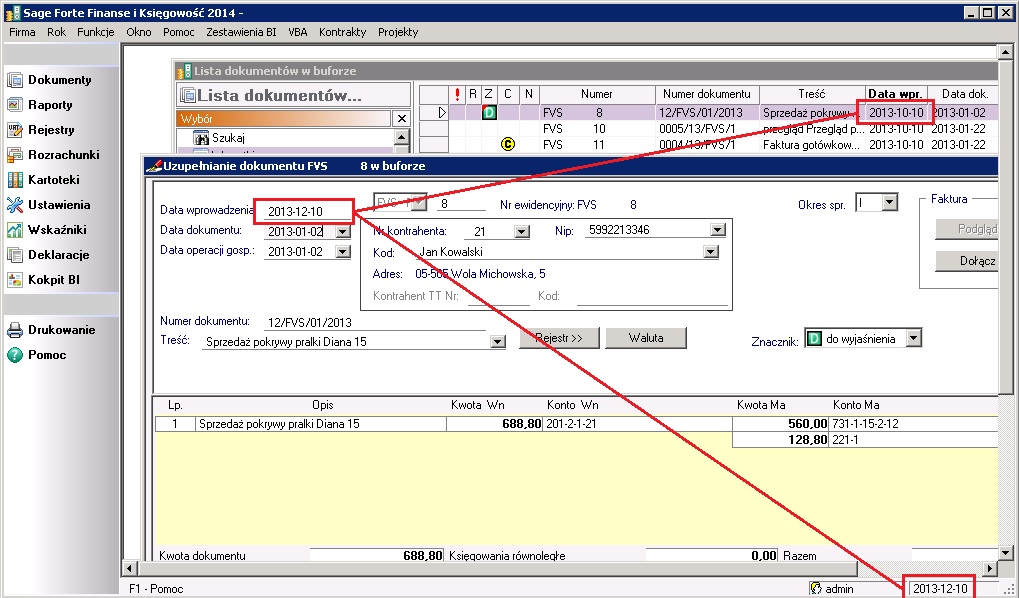Click the Kontrahent TT Nr field
The image size is (1019, 598).
498,296
